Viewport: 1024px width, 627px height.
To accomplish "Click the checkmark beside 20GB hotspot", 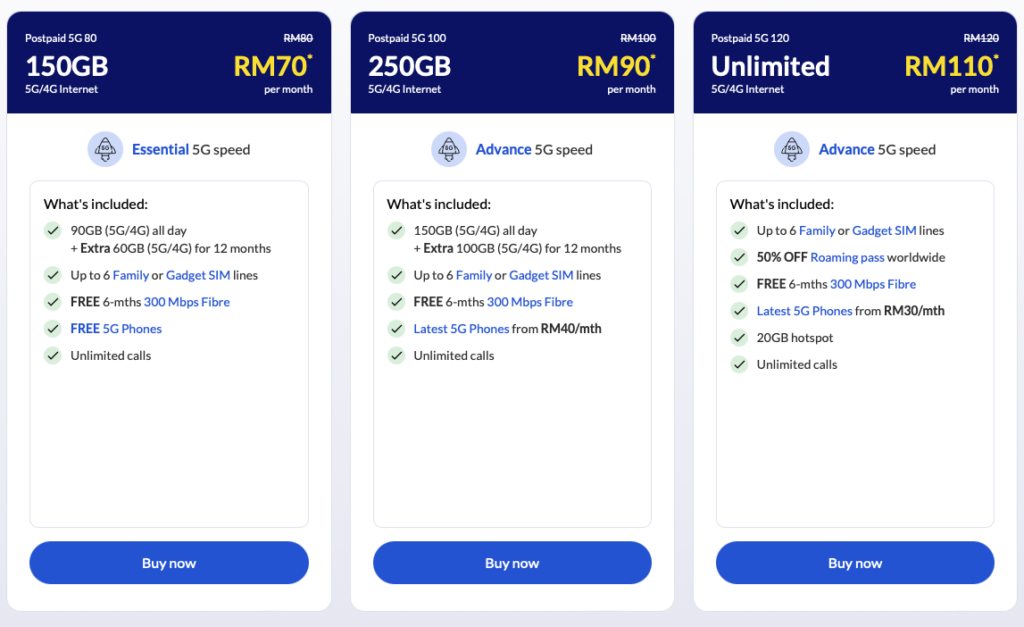I will [738, 338].
